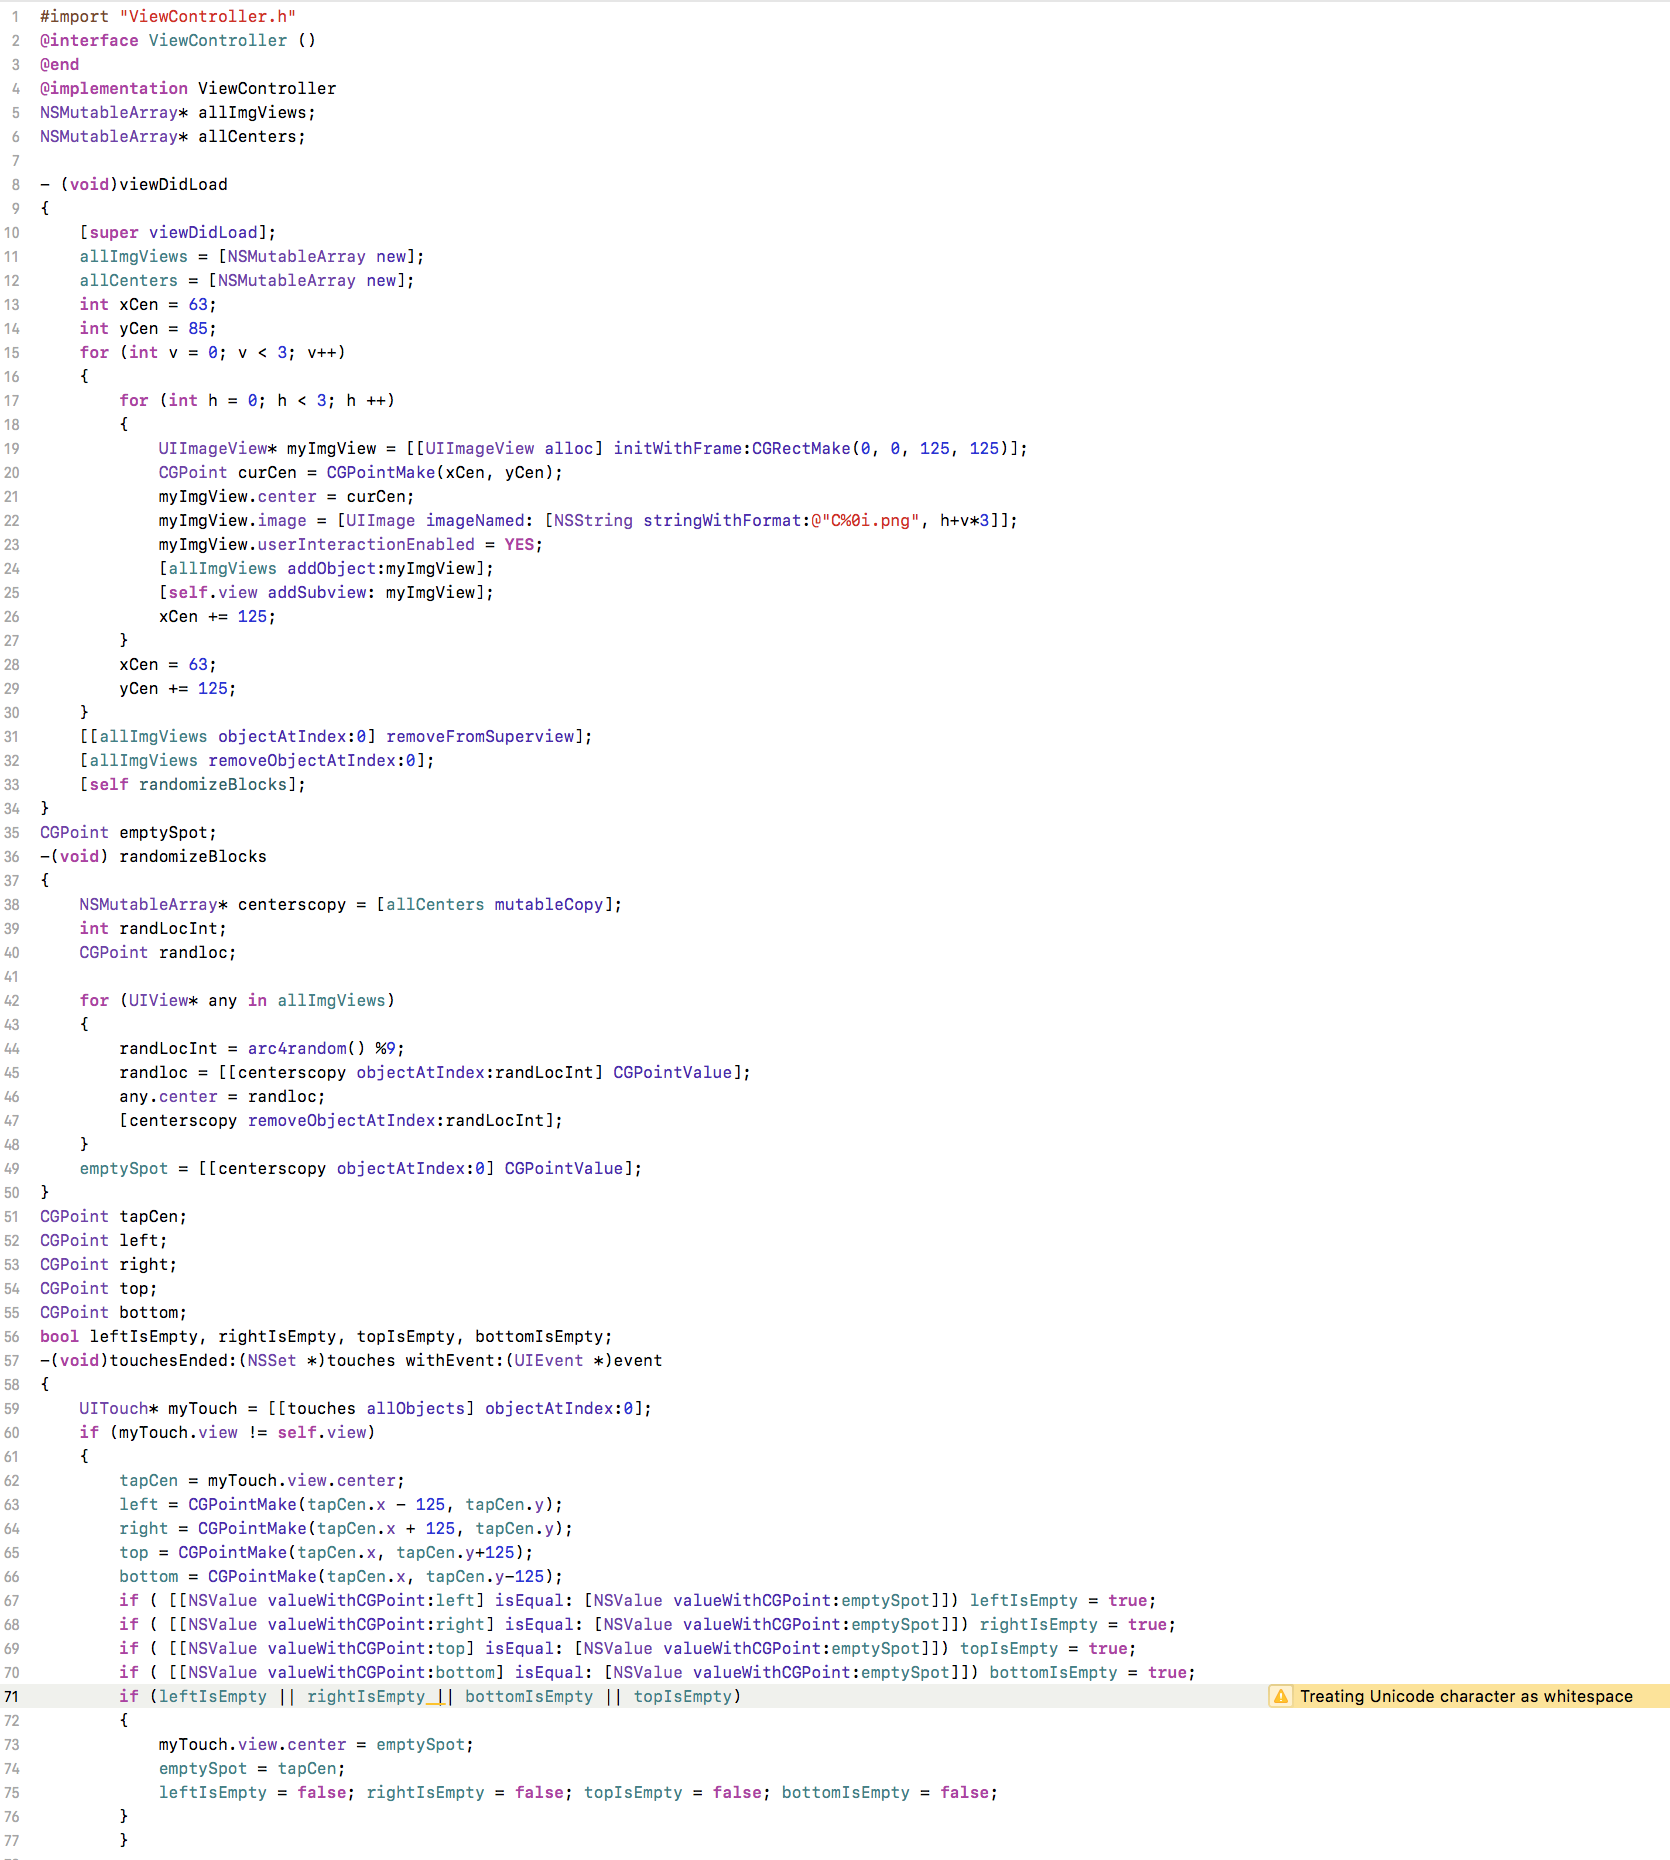Image resolution: width=1670 pixels, height=1860 pixels.
Task: Click 'top = CGPointMake(tapCen.x, tapCen.y+125);'
Action: point(326,1552)
